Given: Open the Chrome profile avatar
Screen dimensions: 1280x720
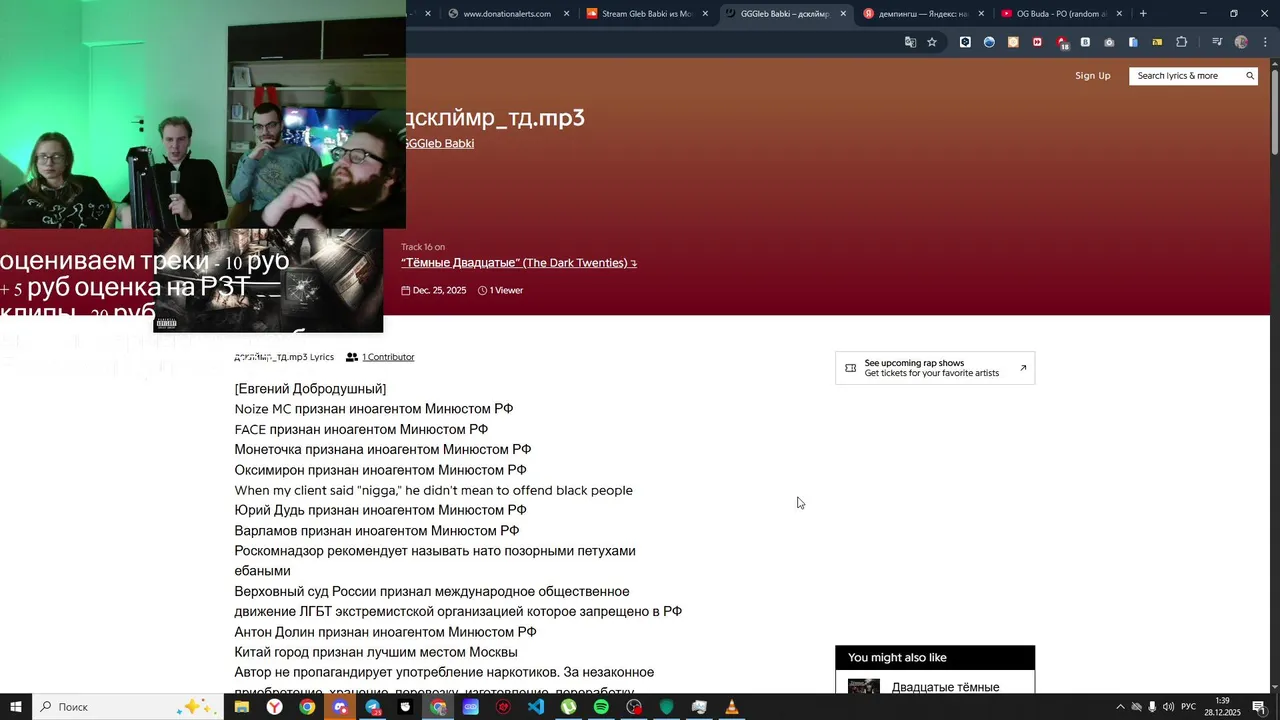Looking at the screenshot, I should click(1241, 42).
